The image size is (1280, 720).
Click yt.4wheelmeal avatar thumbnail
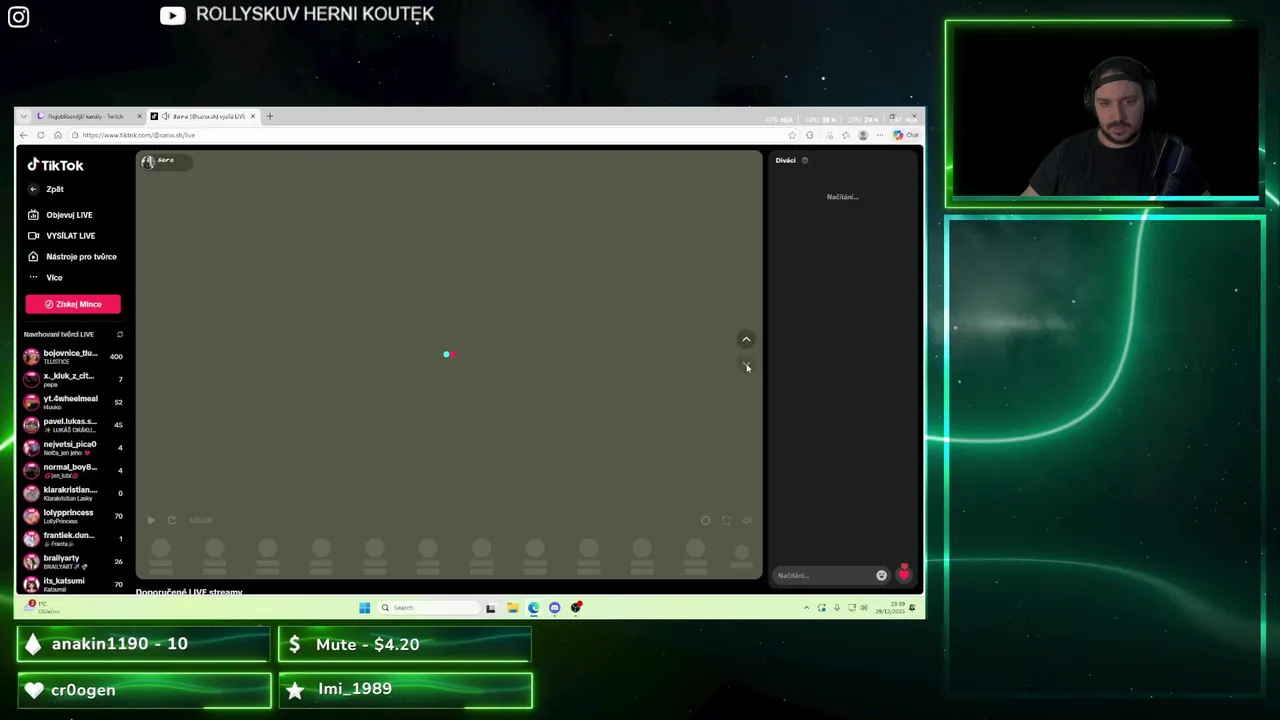point(32,402)
